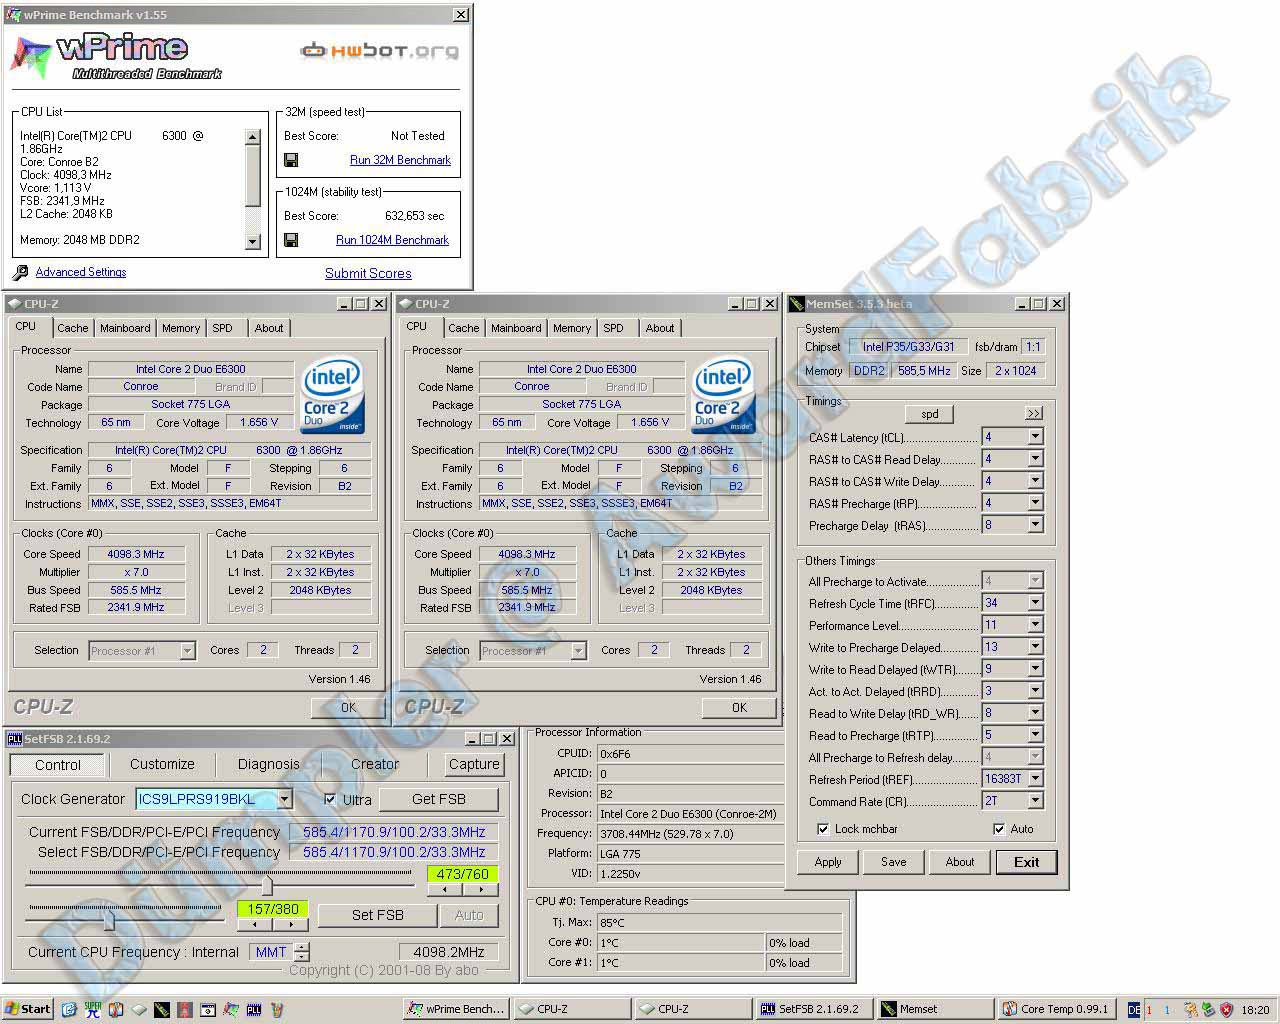Click the red security shield tray icon

click(1226, 1010)
